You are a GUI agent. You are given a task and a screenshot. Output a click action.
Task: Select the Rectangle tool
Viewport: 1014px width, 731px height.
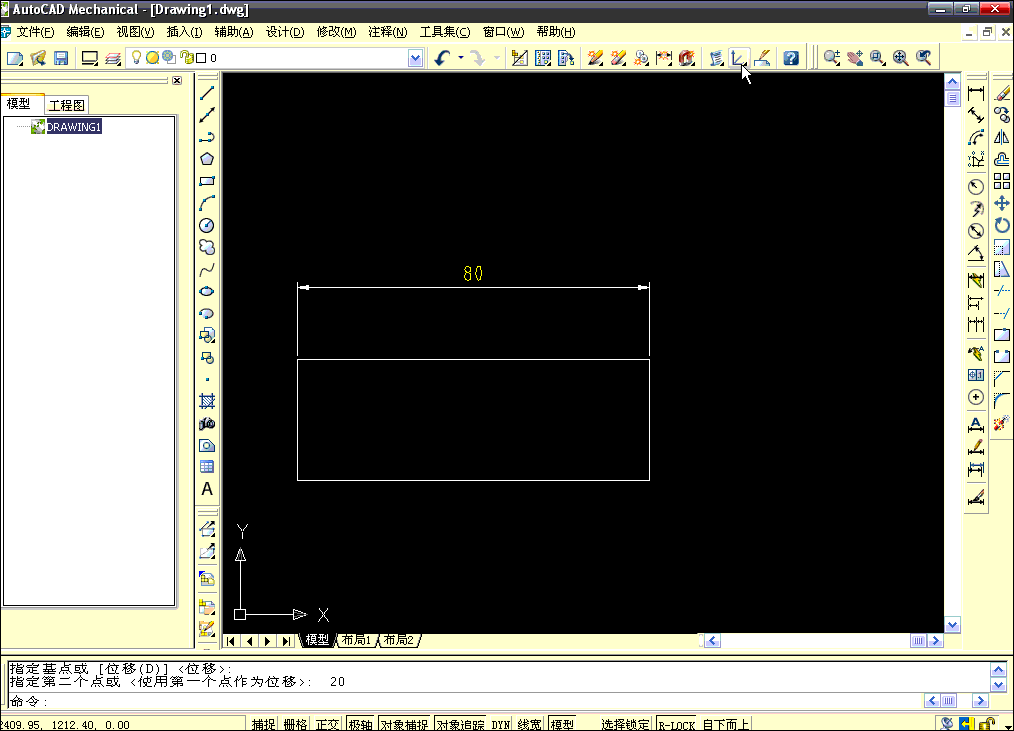[207, 181]
